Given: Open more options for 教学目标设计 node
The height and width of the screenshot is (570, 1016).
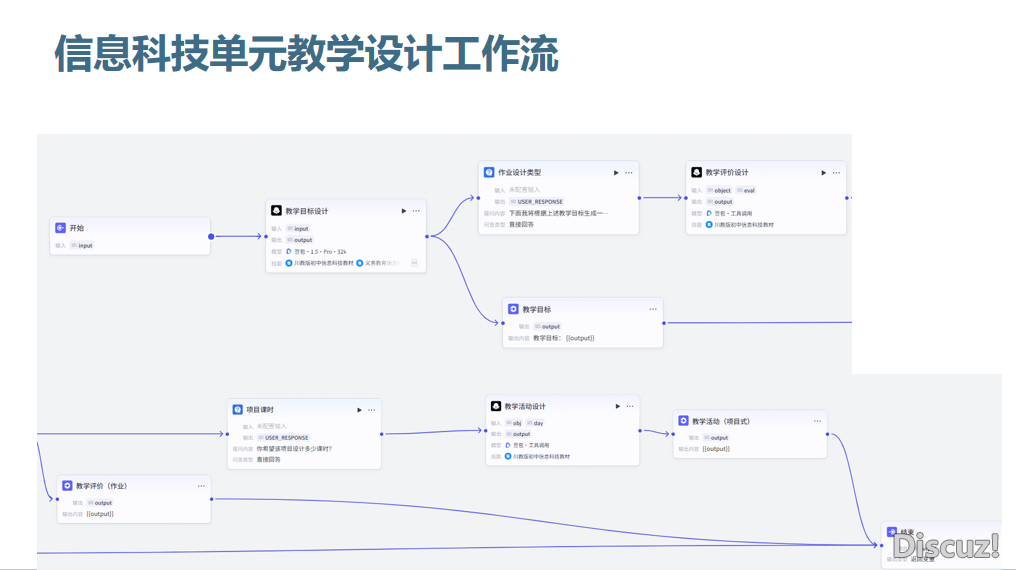Looking at the screenshot, I should coord(417,211).
